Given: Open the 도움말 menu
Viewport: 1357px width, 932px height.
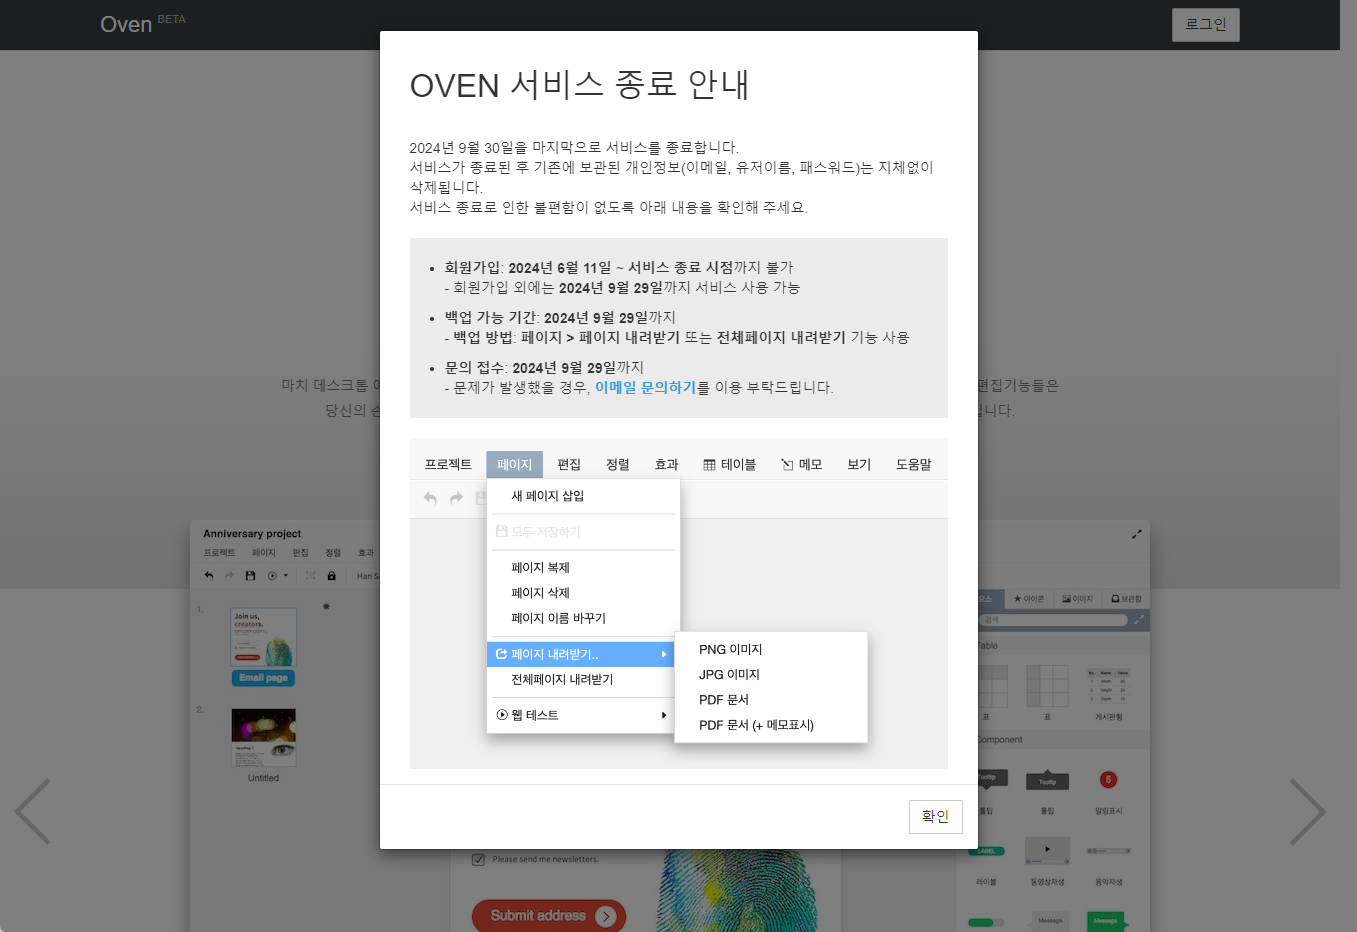Looking at the screenshot, I should tap(914, 464).
